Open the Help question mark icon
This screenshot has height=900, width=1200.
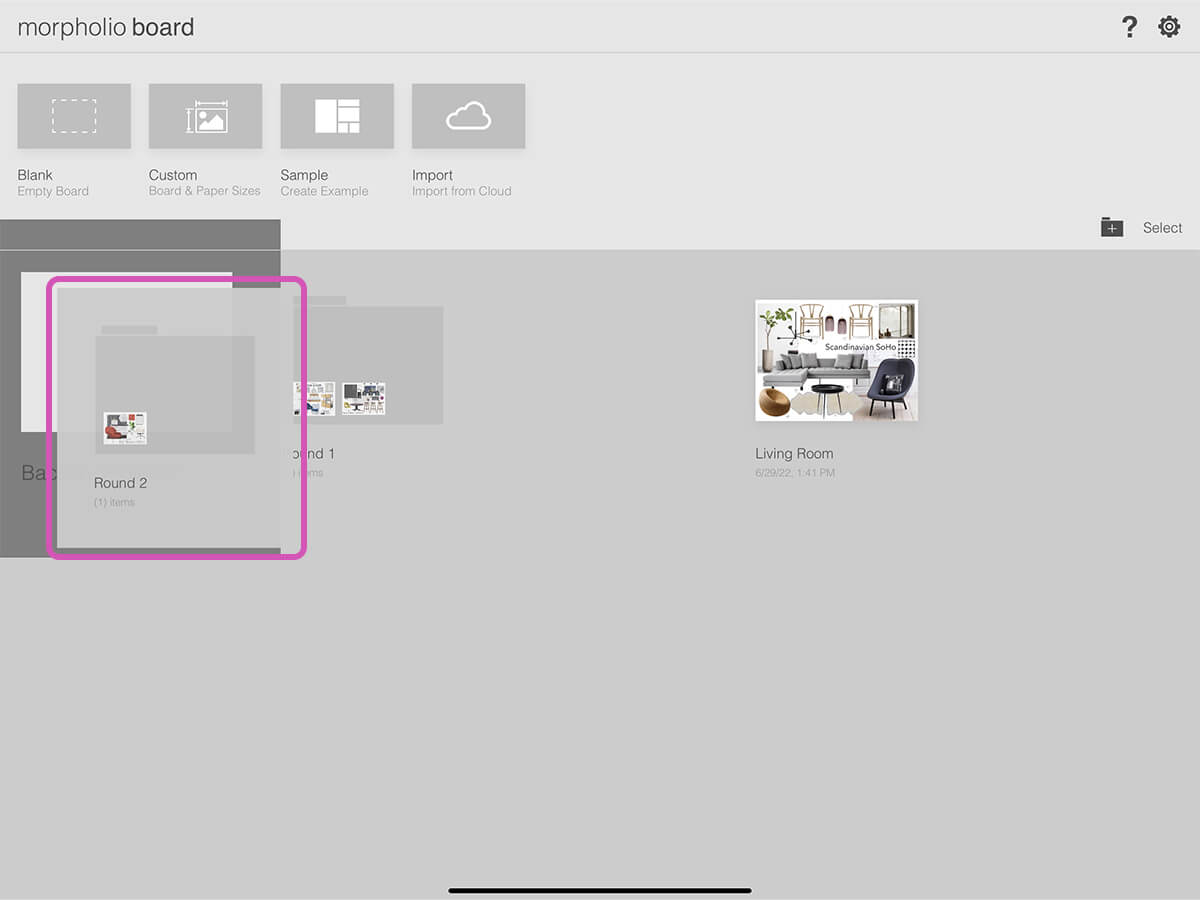coord(1129,27)
